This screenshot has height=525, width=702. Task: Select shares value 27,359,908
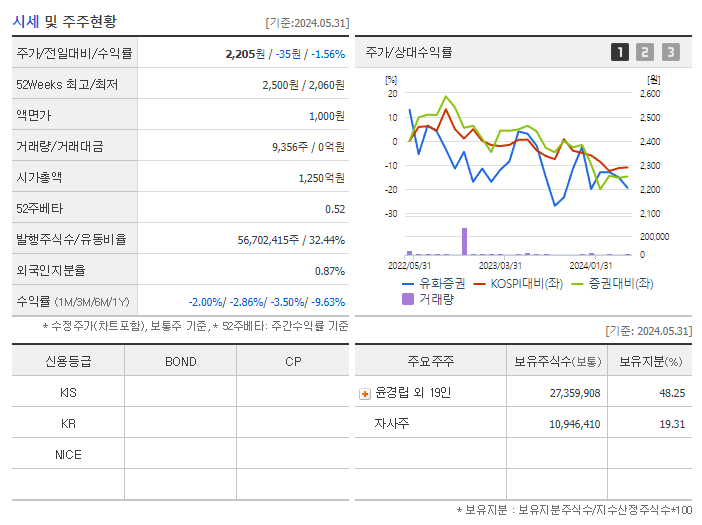click(575, 393)
